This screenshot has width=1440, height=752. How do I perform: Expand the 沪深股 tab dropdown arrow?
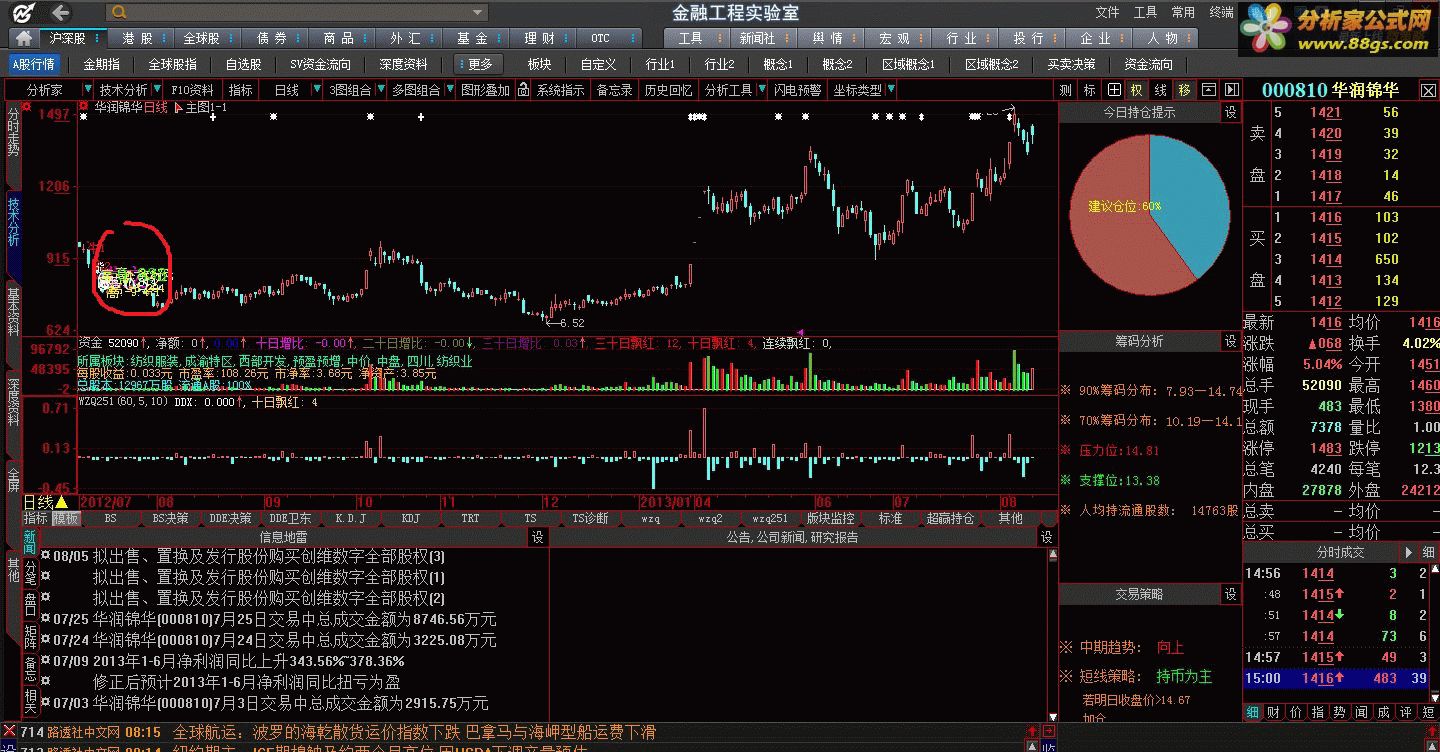[x=97, y=39]
